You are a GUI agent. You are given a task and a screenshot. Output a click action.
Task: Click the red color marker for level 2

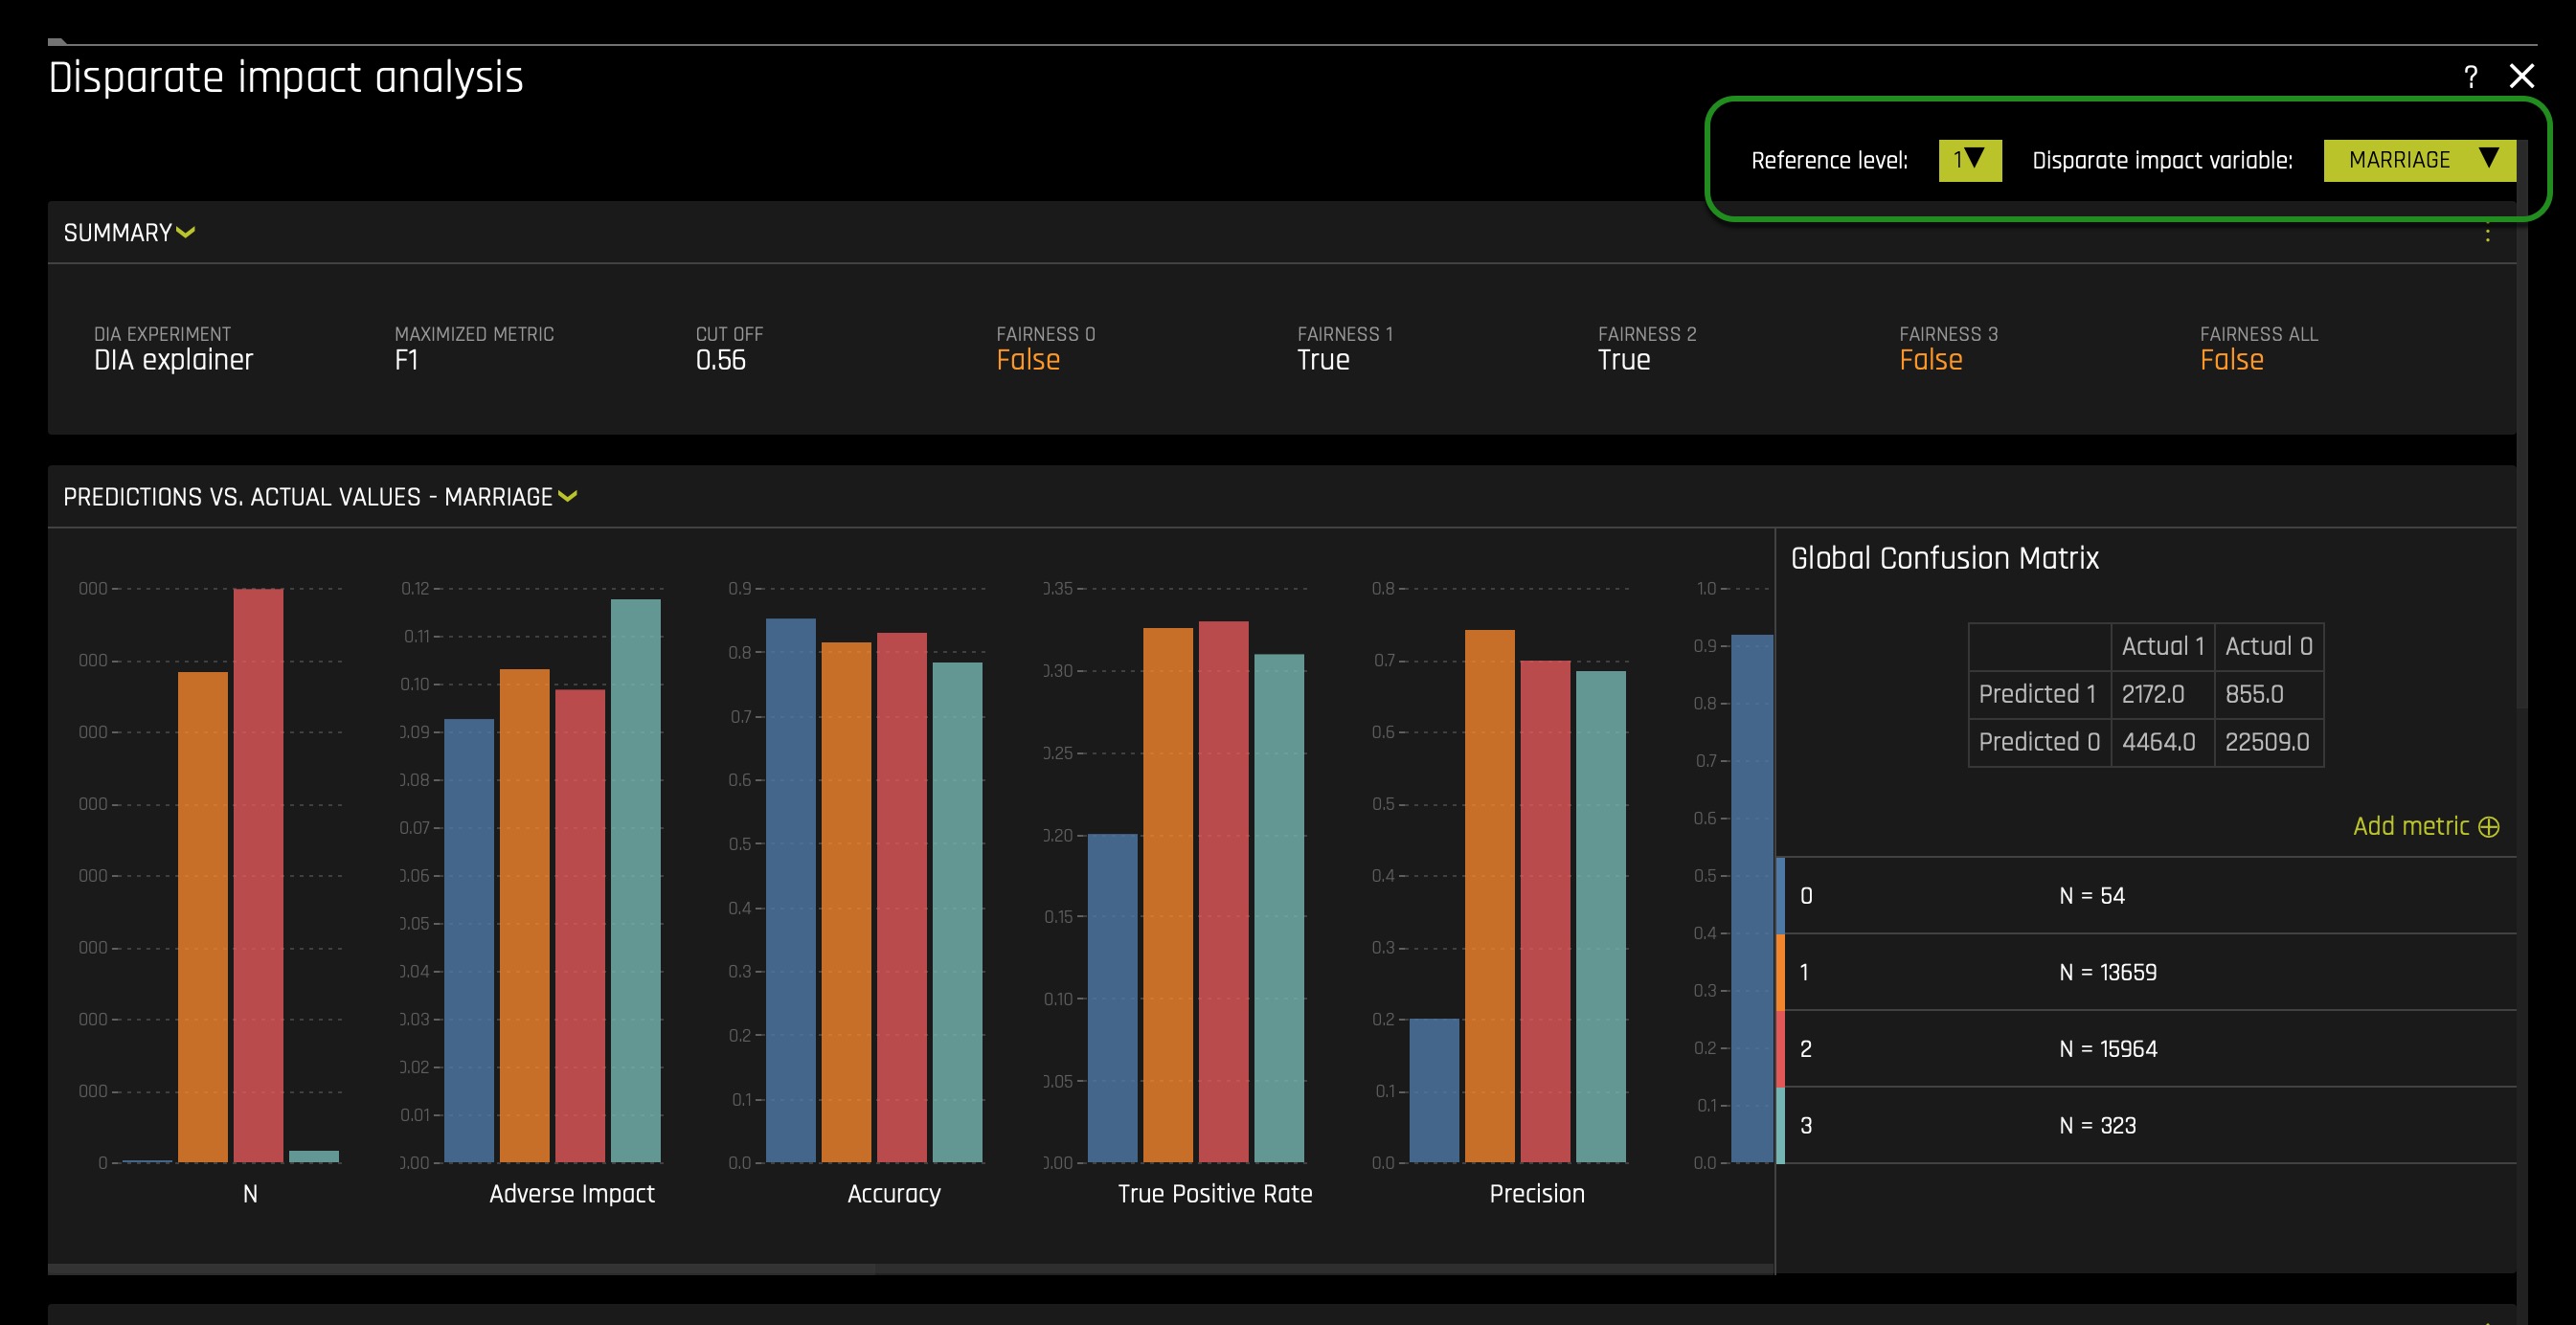pyautogui.click(x=1780, y=1048)
